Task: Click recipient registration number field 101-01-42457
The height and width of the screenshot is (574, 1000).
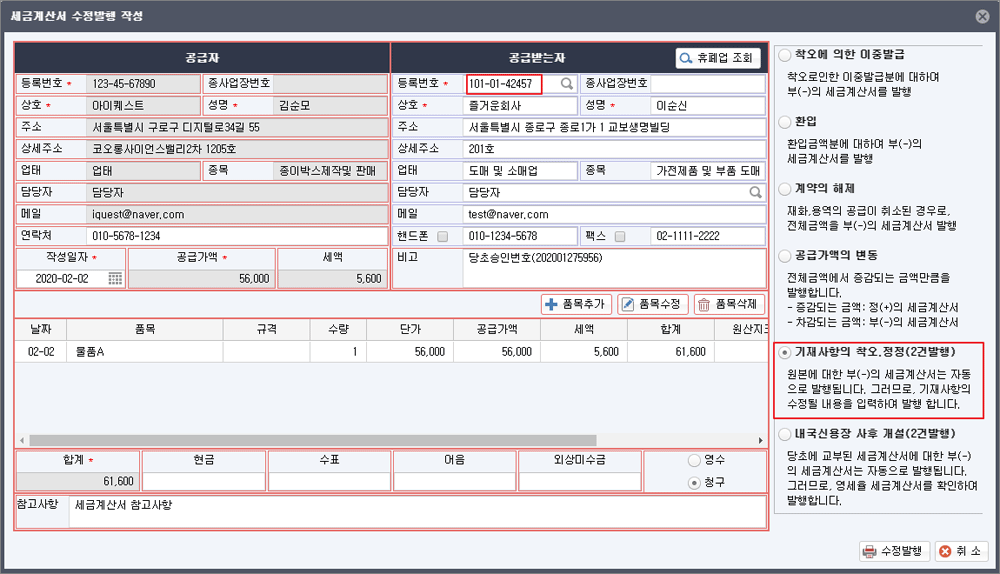Action: coord(504,84)
